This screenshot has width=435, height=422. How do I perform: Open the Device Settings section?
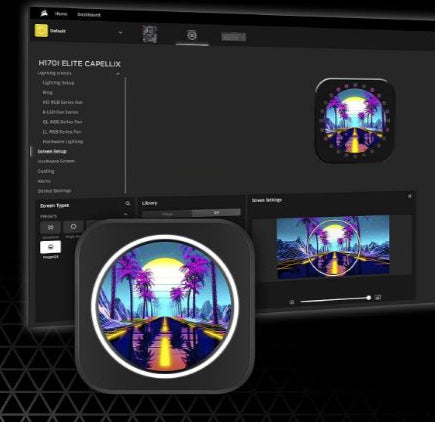click(x=54, y=191)
